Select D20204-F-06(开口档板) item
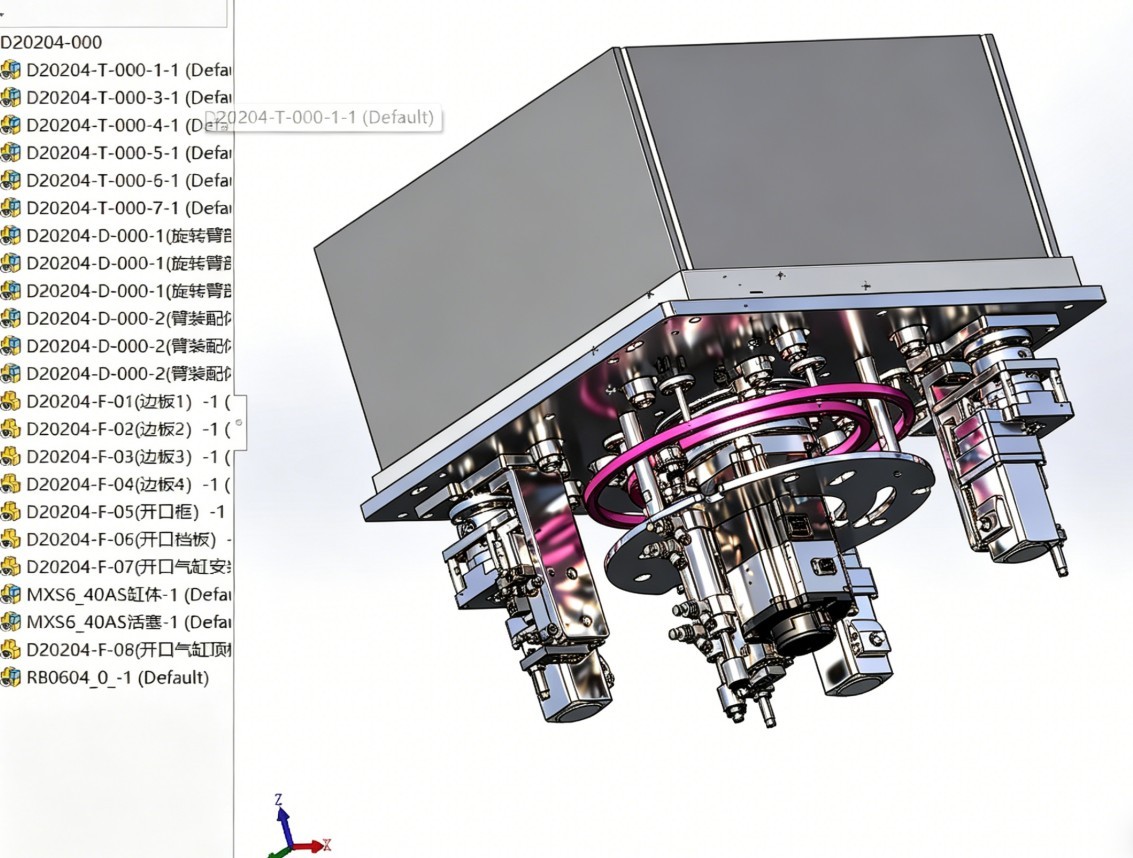Screen dimensions: 1133x858 (x=116, y=539)
